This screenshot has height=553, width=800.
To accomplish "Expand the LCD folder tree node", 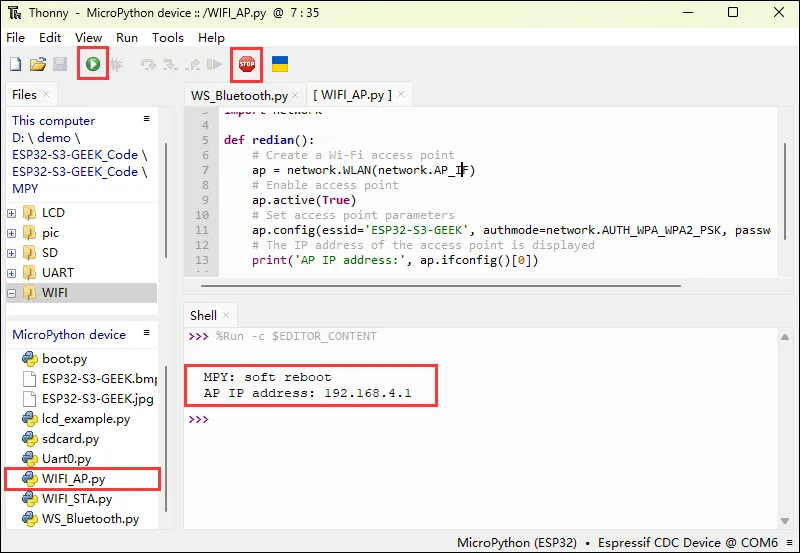I will click(12, 213).
